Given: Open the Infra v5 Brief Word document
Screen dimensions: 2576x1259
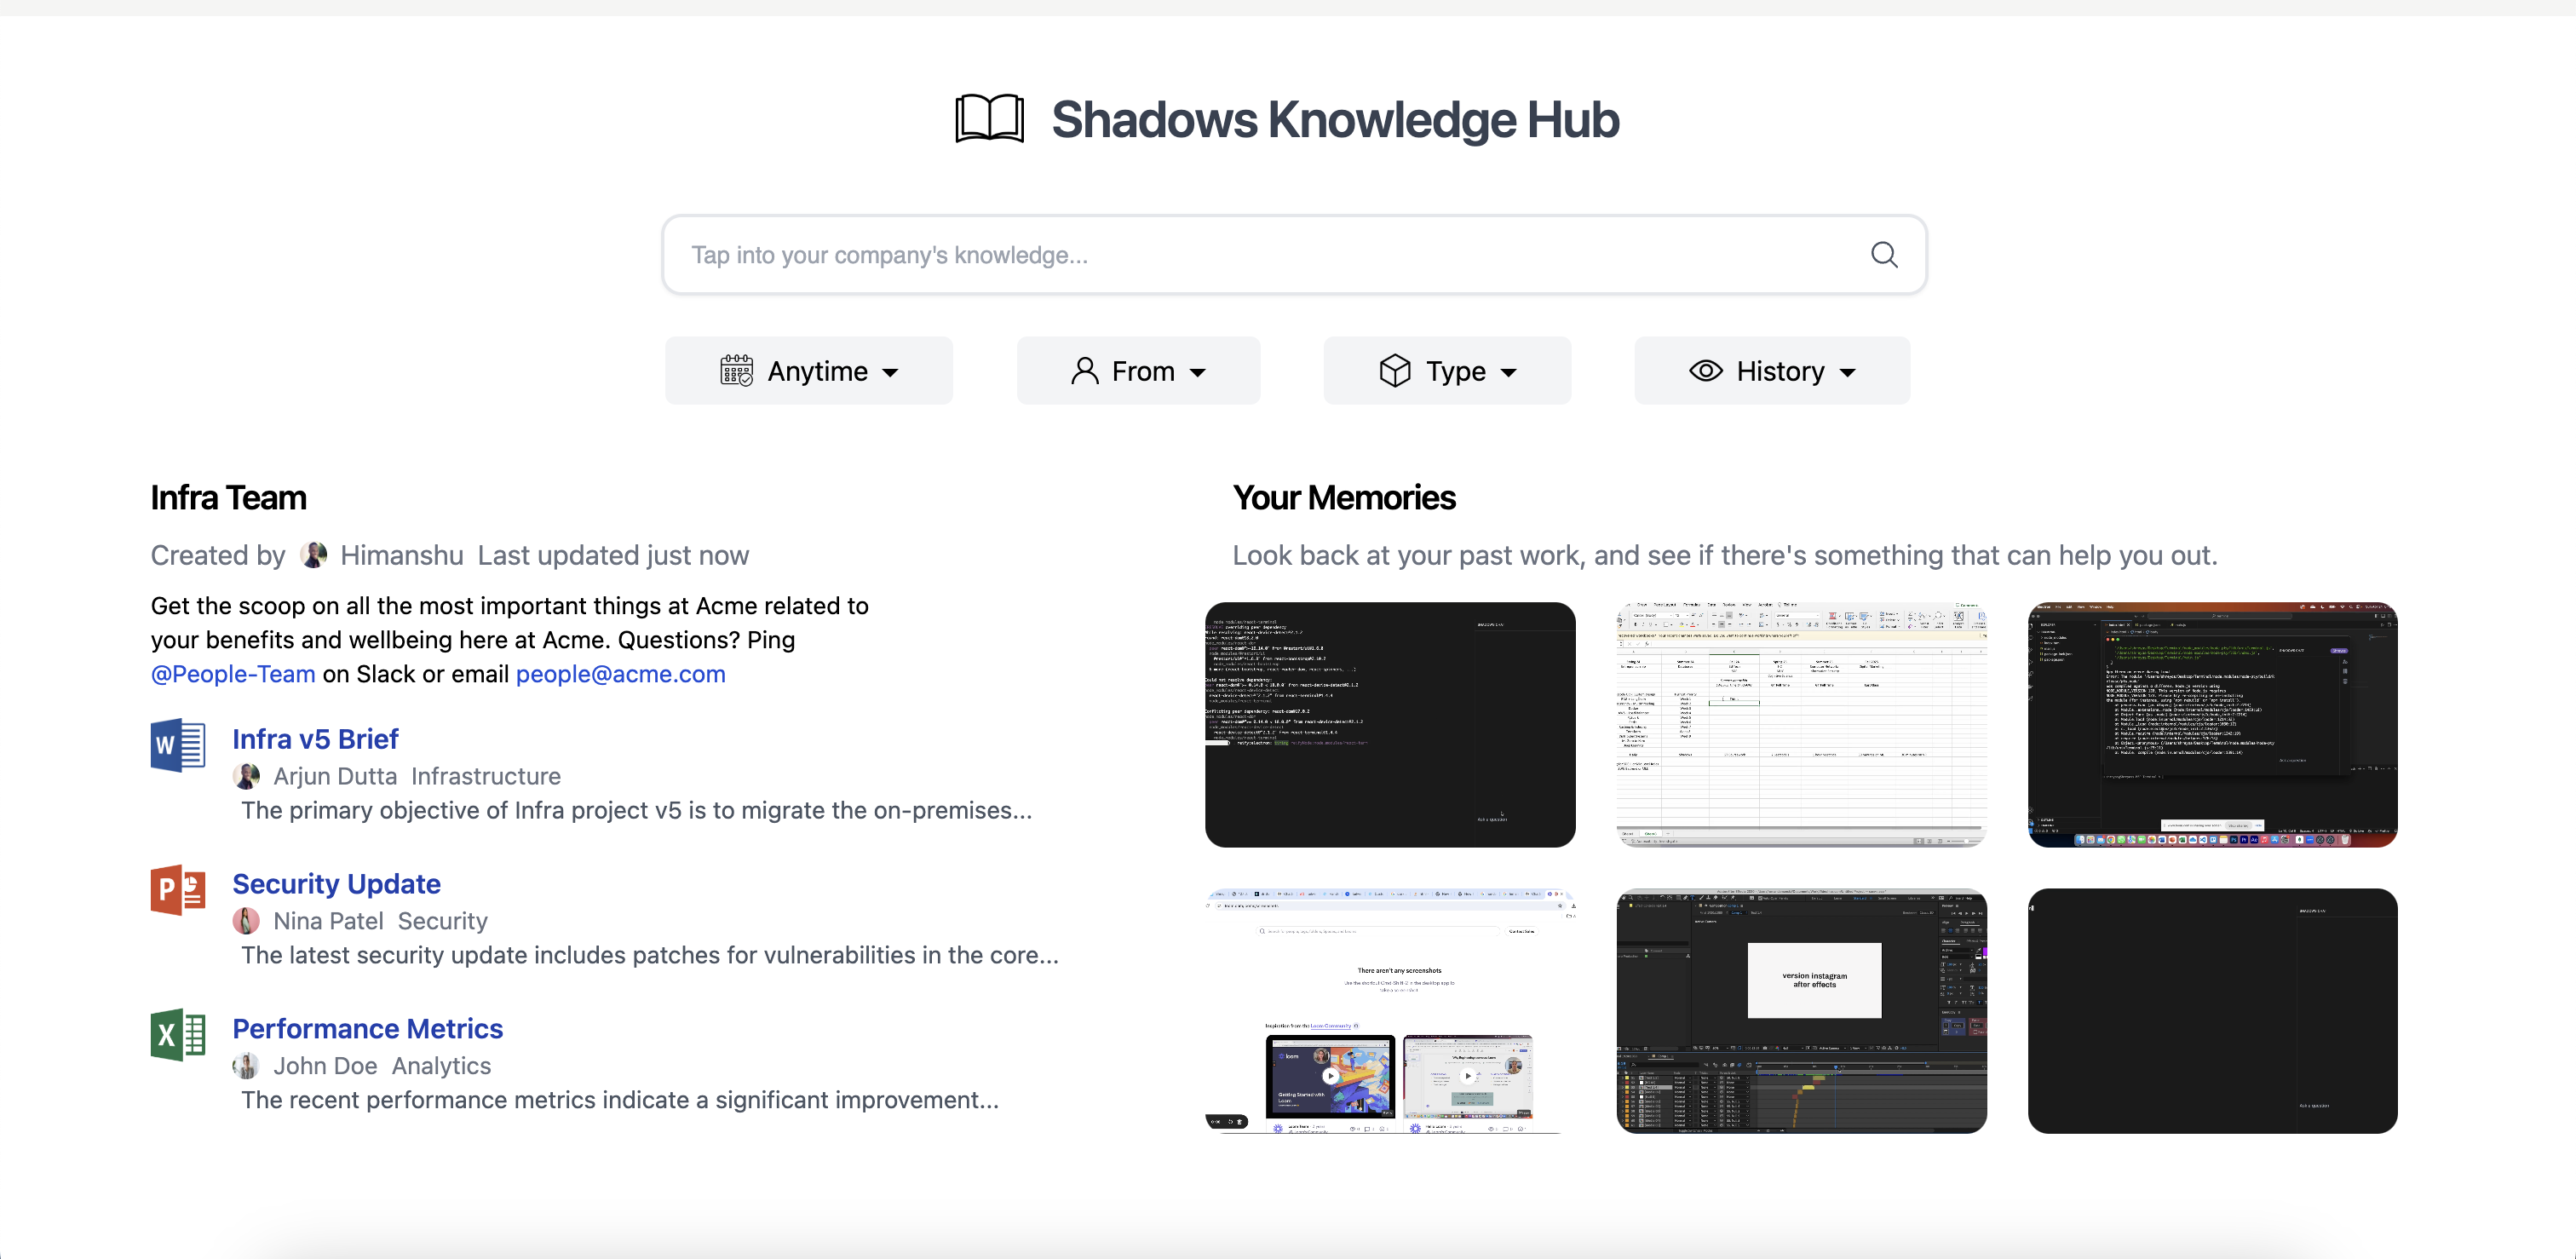Looking at the screenshot, I should tap(315, 738).
